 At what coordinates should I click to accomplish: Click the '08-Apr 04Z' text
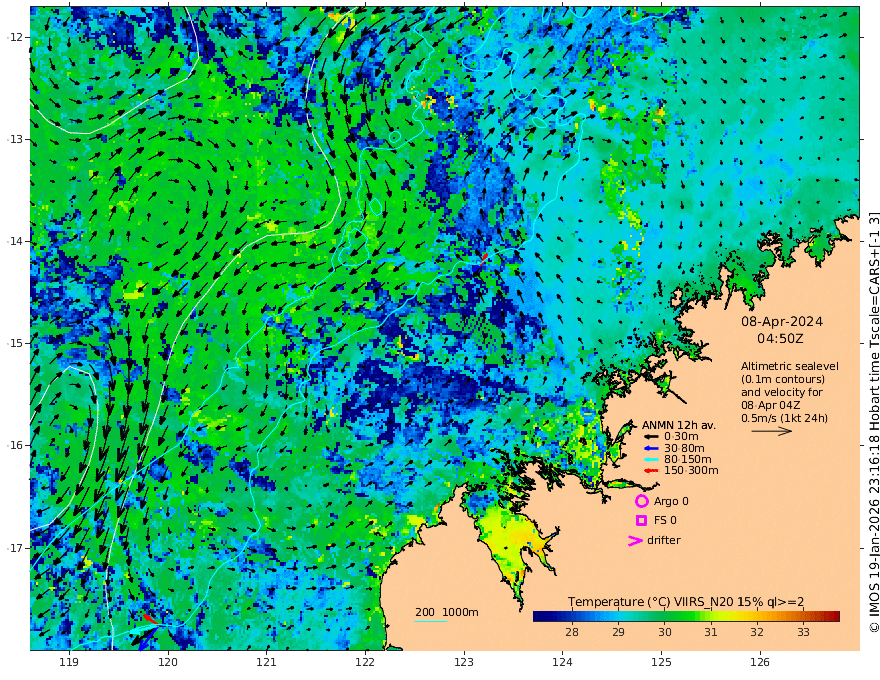[771, 405]
